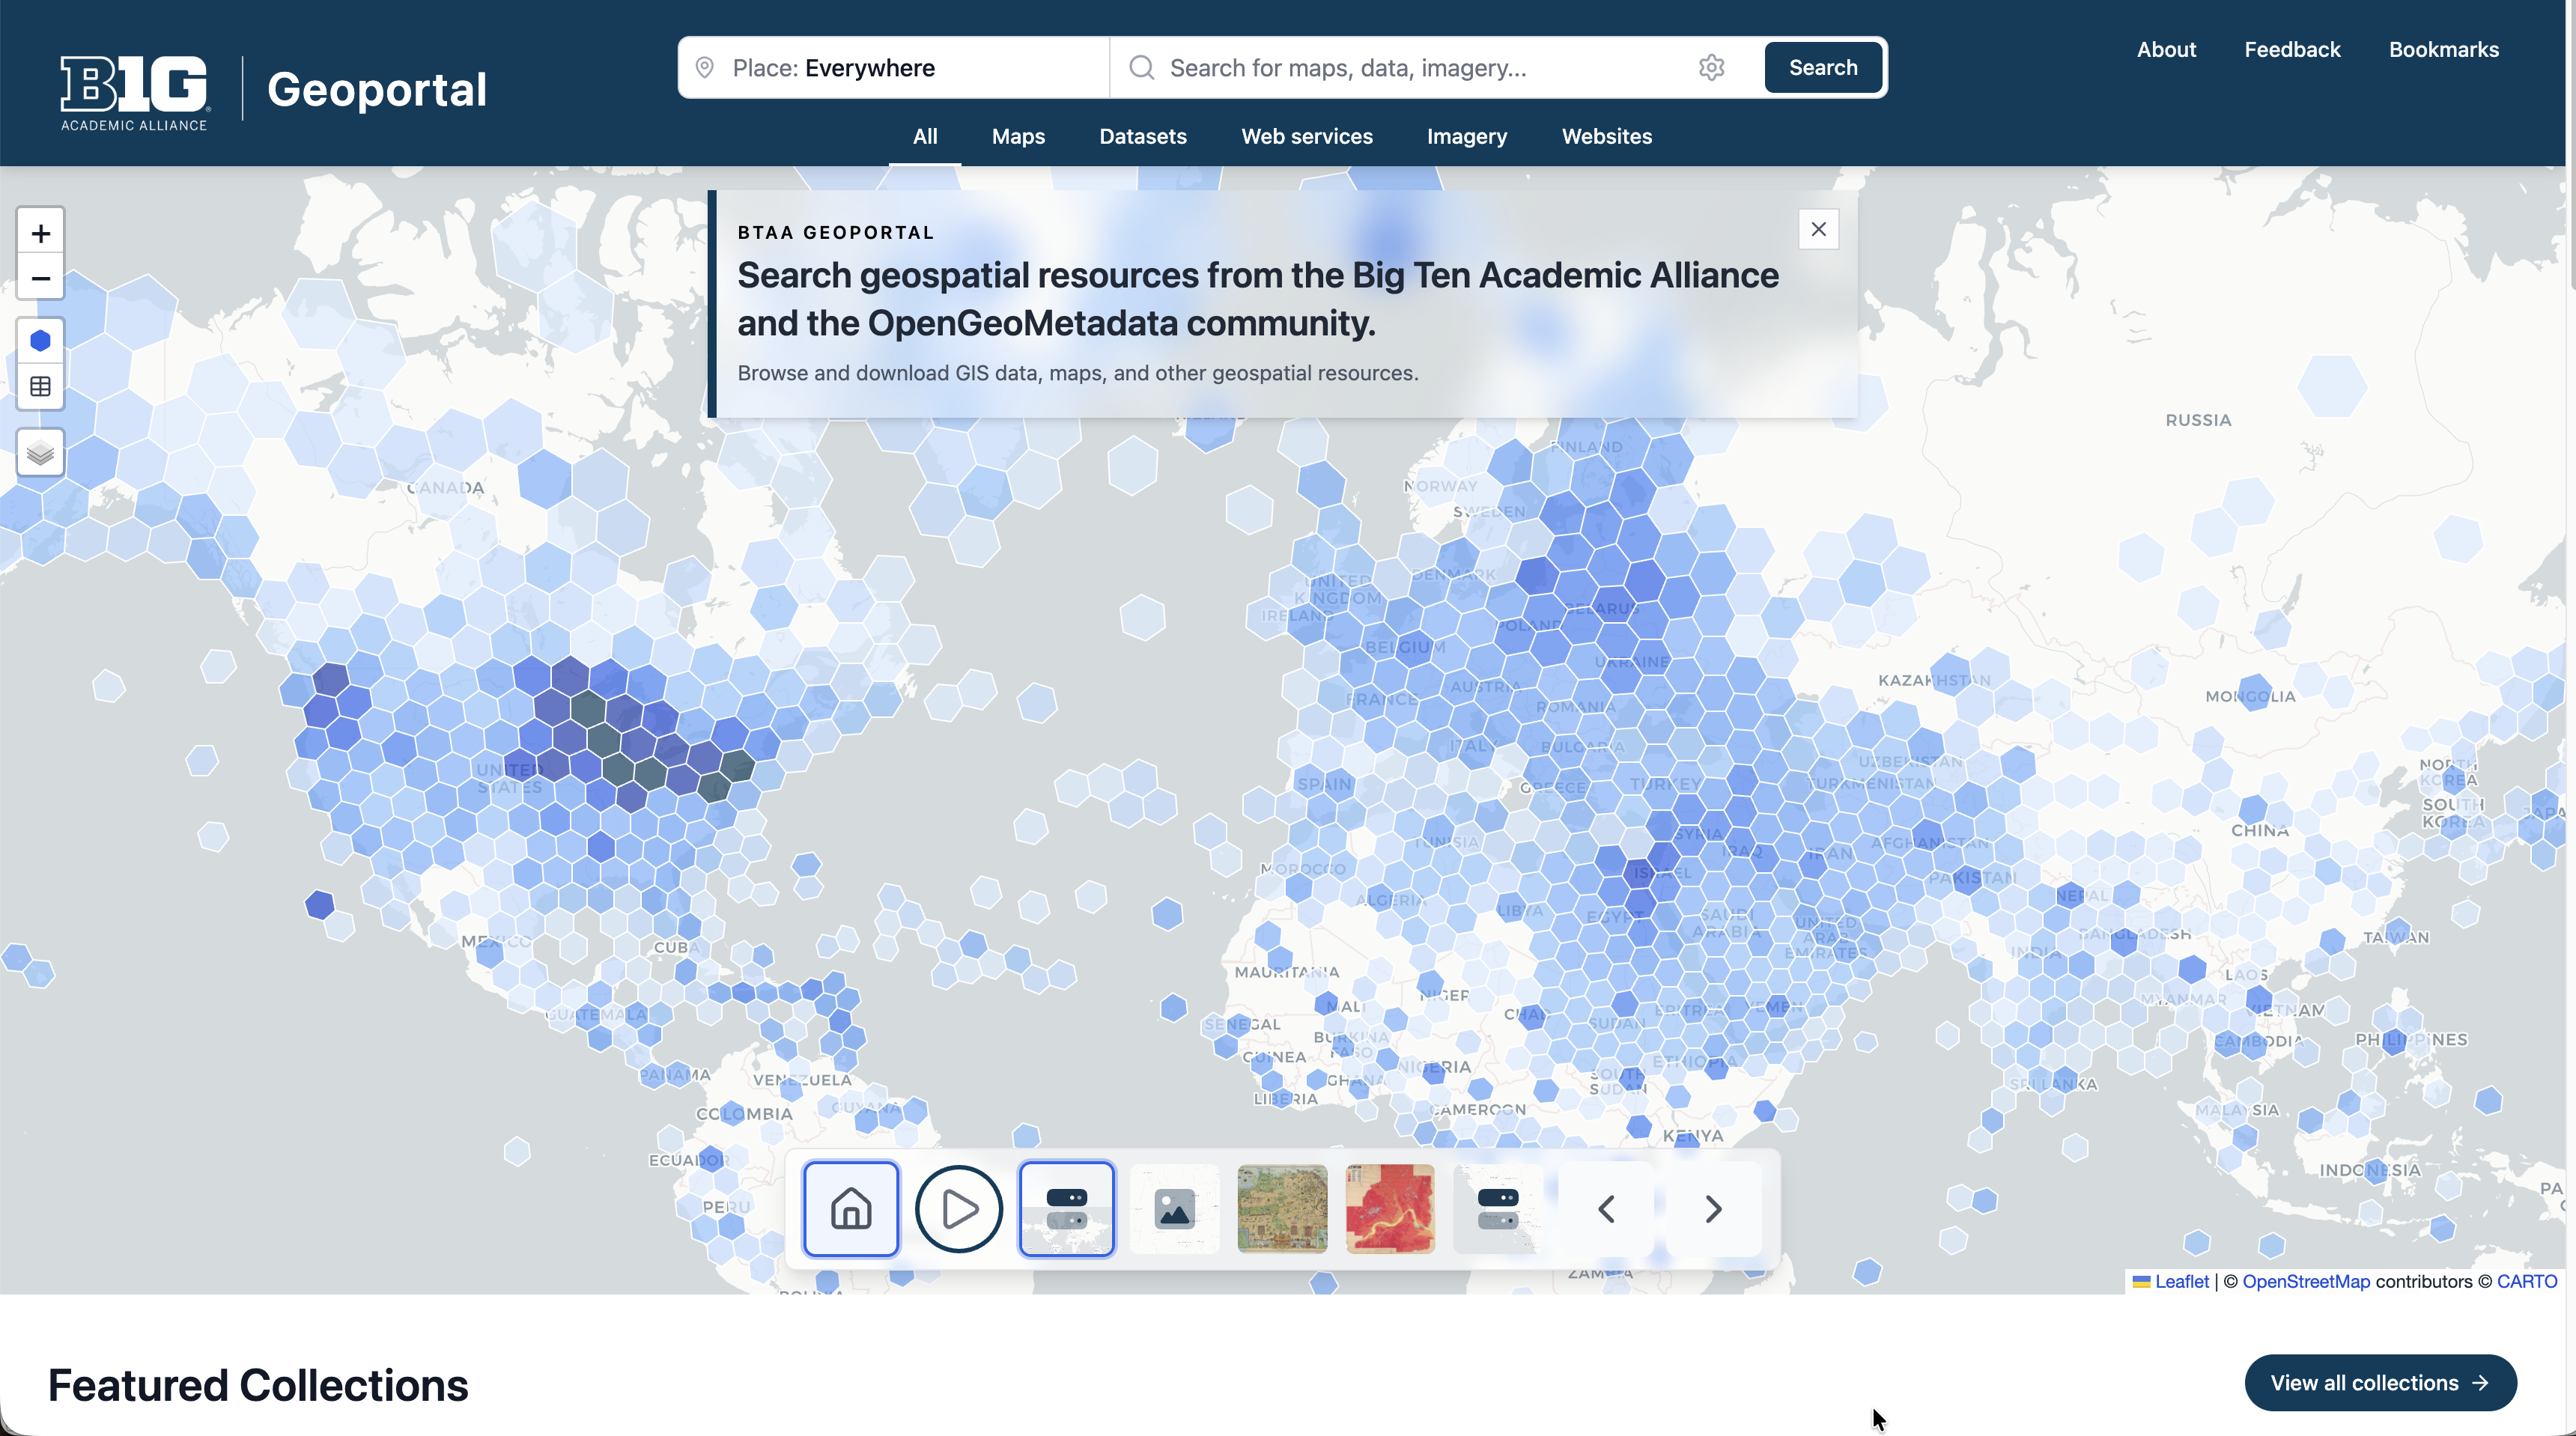
Task: Switch to the Maps tab
Action: pyautogui.click(x=1017, y=137)
